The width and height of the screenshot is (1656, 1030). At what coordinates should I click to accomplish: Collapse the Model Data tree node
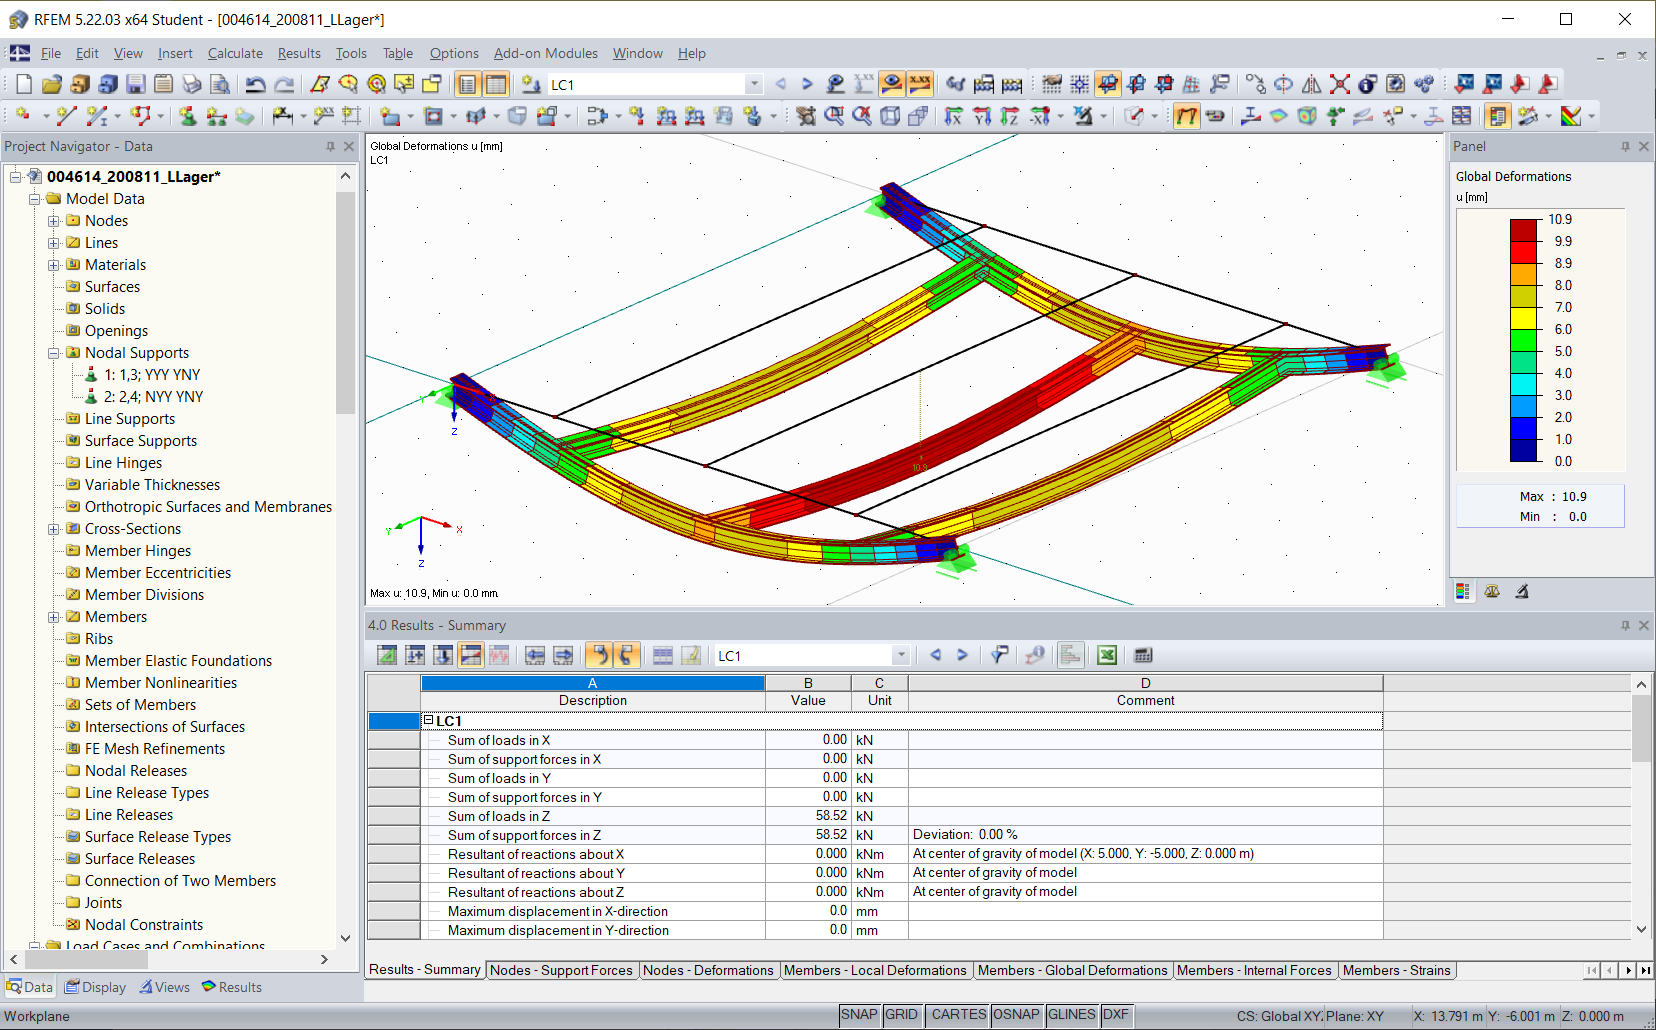pos(35,199)
